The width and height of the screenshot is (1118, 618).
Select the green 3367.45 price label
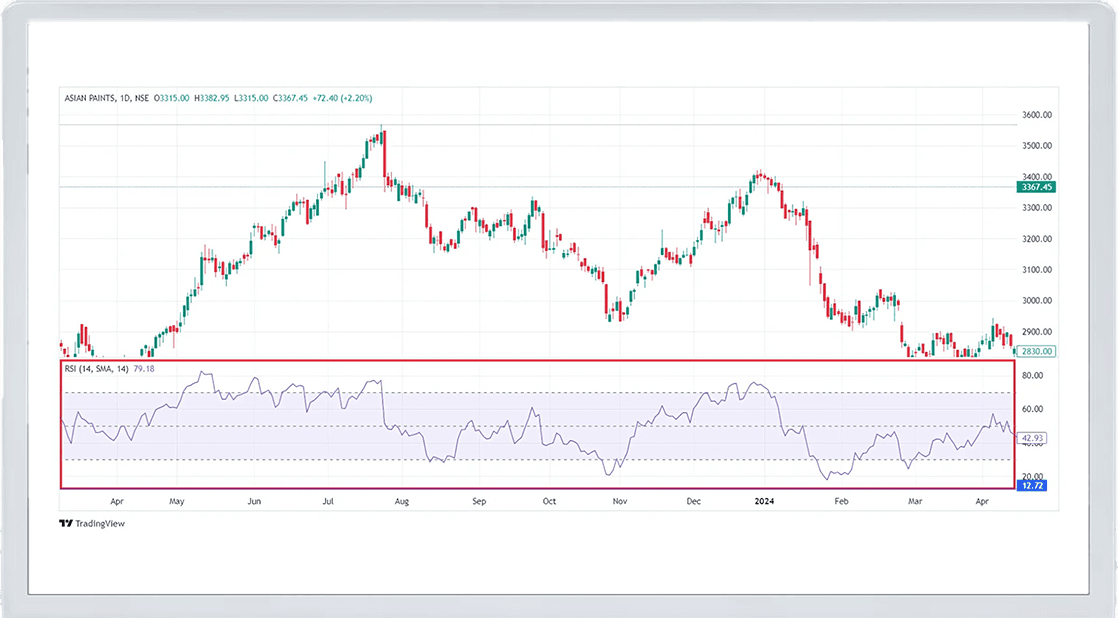pyautogui.click(x=1036, y=187)
